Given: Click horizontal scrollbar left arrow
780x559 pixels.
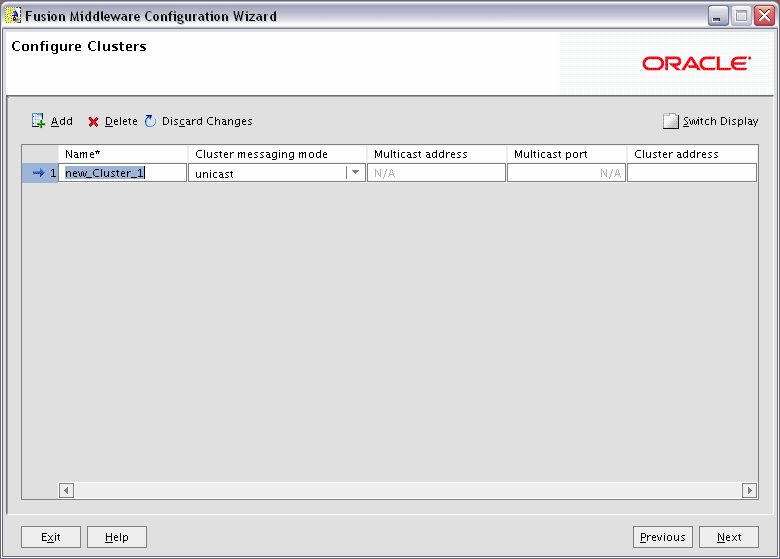Looking at the screenshot, I should (x=66, y=490).
